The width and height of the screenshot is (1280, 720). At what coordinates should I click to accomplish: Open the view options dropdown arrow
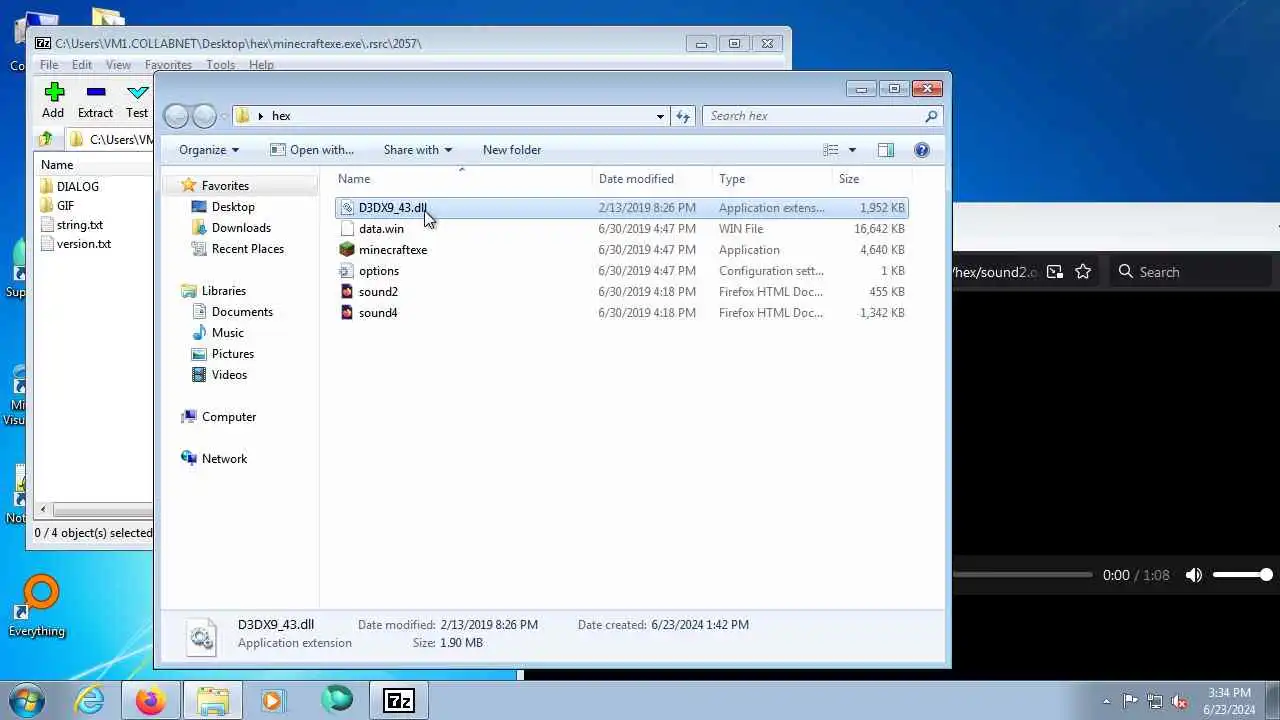click(852, 150)
